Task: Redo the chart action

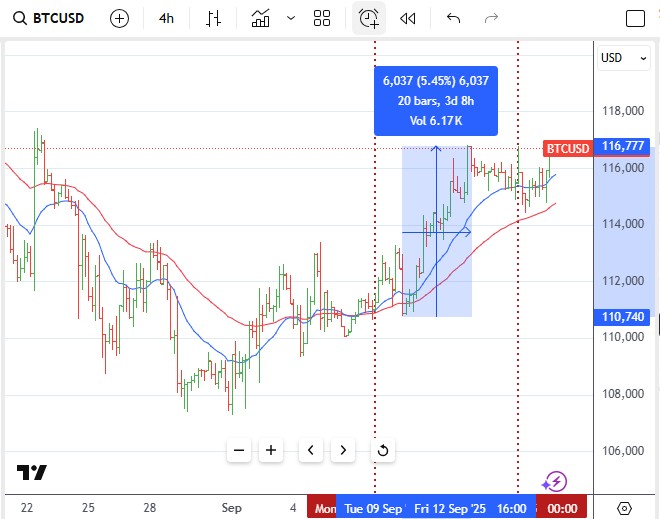Action: (491, 18)
